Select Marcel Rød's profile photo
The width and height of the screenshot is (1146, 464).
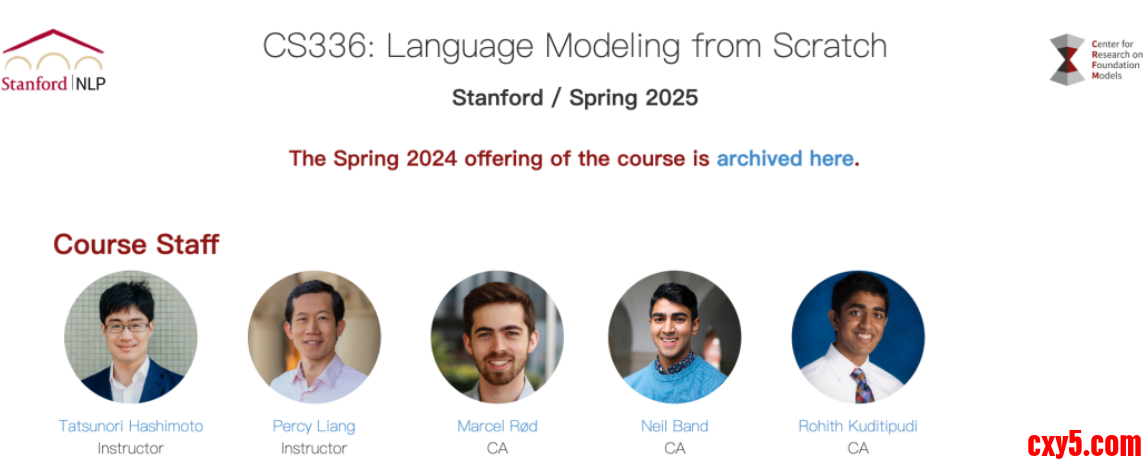tap(497, 337)
